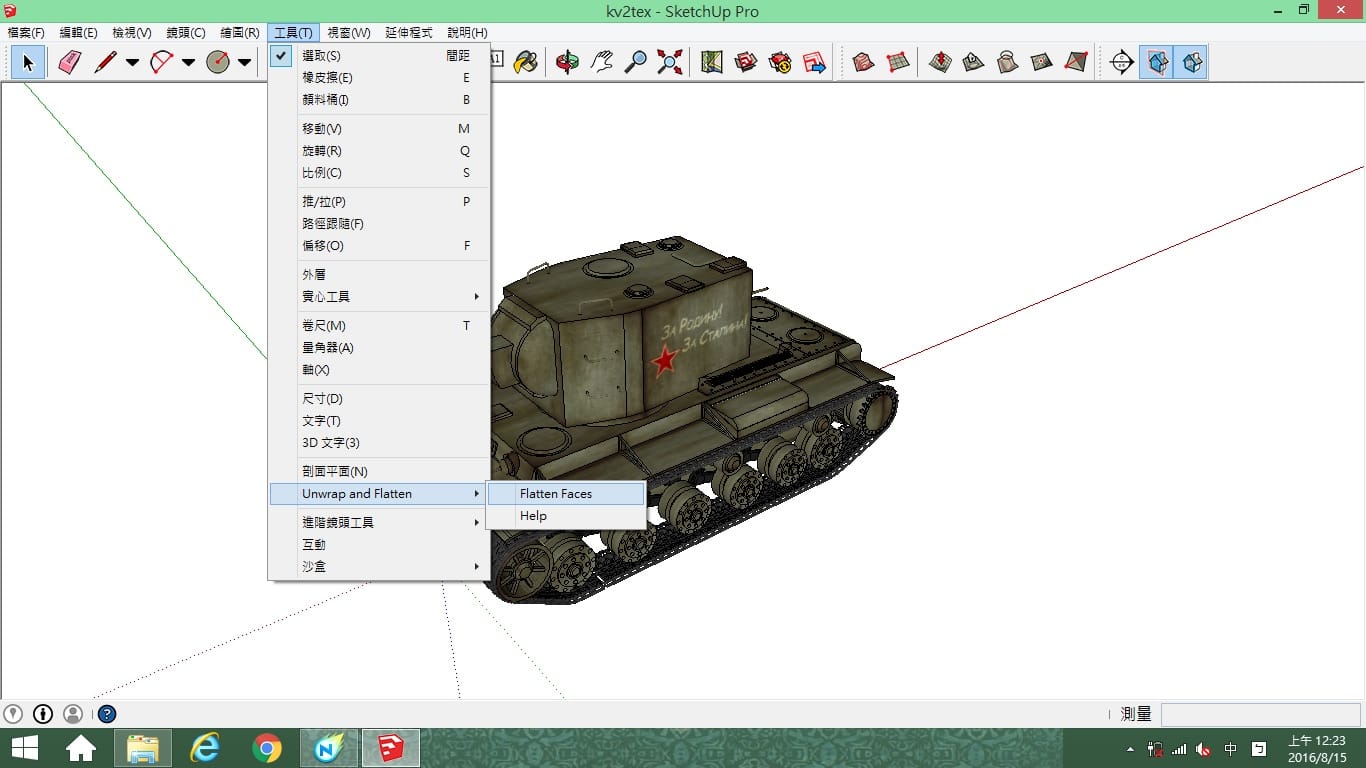Choose 旋轉(R) from tools menu
The image size is (1366, 768).
coord(379,151)
